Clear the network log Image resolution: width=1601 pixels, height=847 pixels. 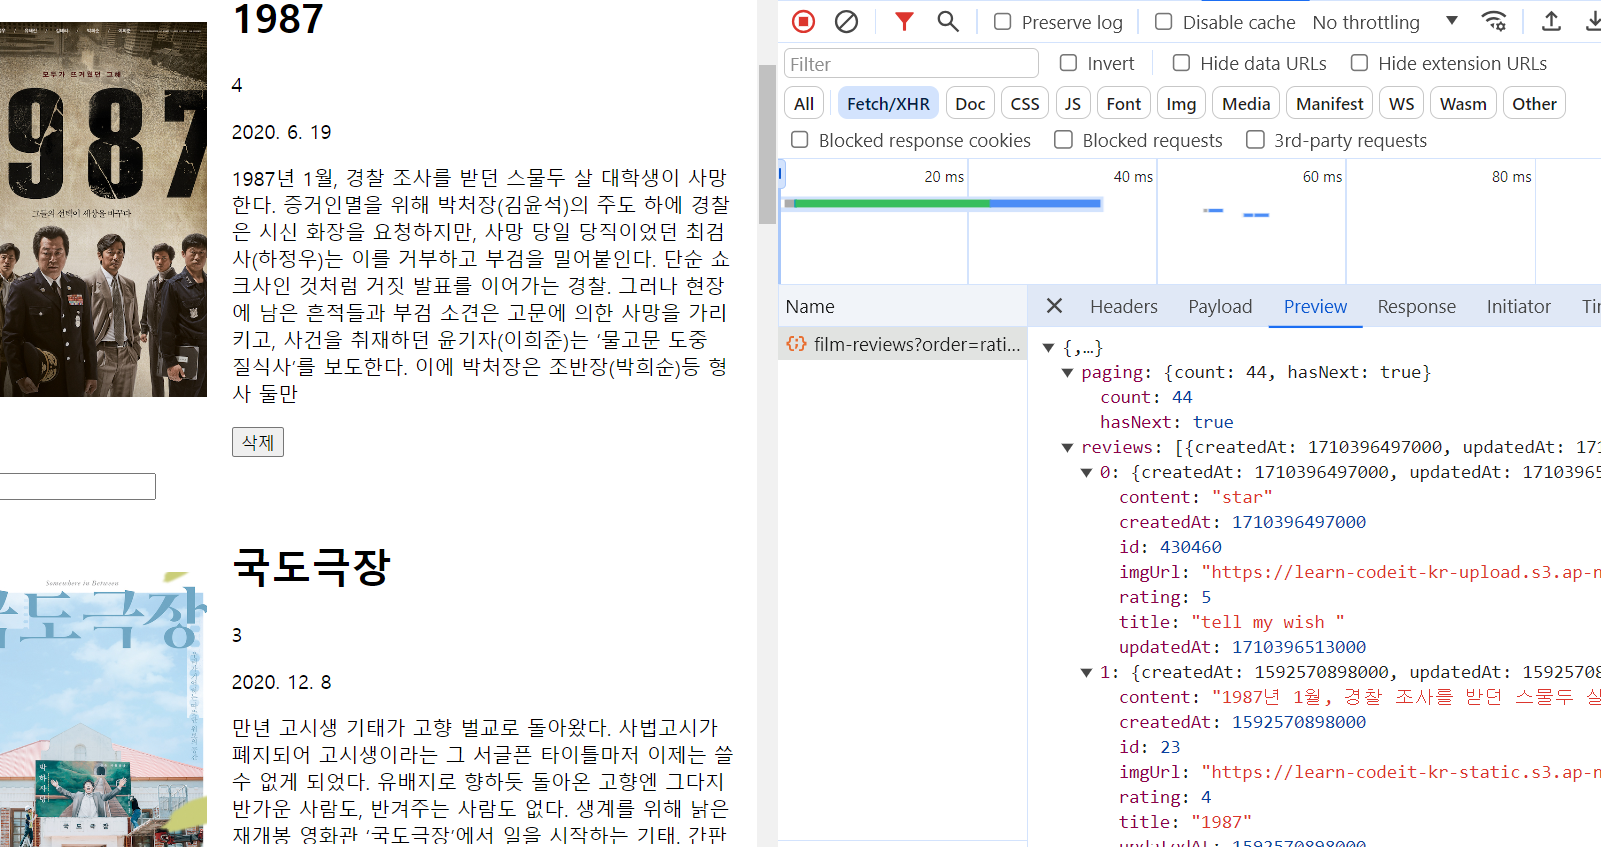[x=846, y=21]
